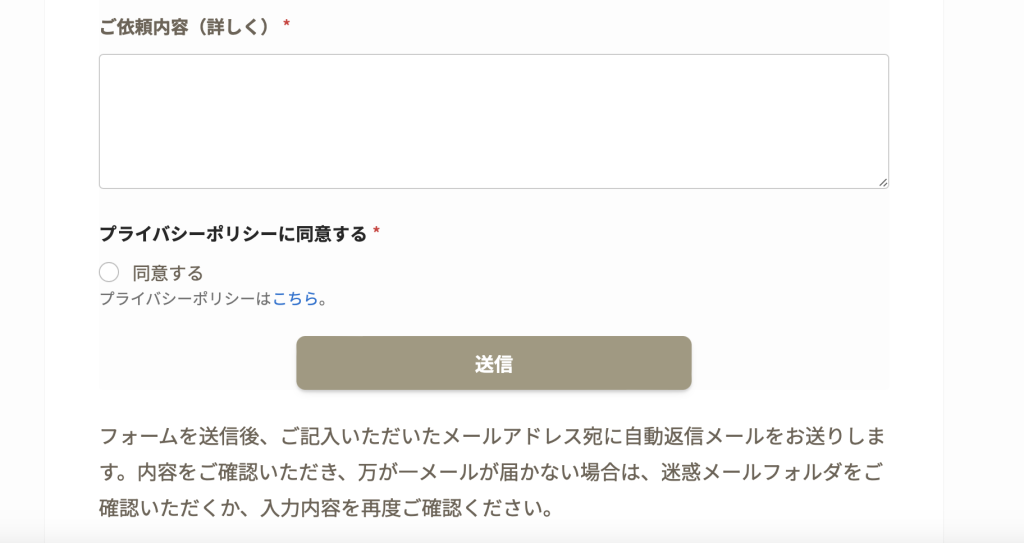Click the ご依頼内容（詳しく） field label
The image size is (1024, 543).
point(185,27)
